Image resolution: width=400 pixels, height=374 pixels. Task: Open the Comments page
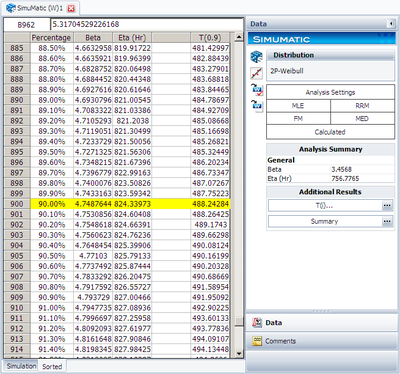322,341
